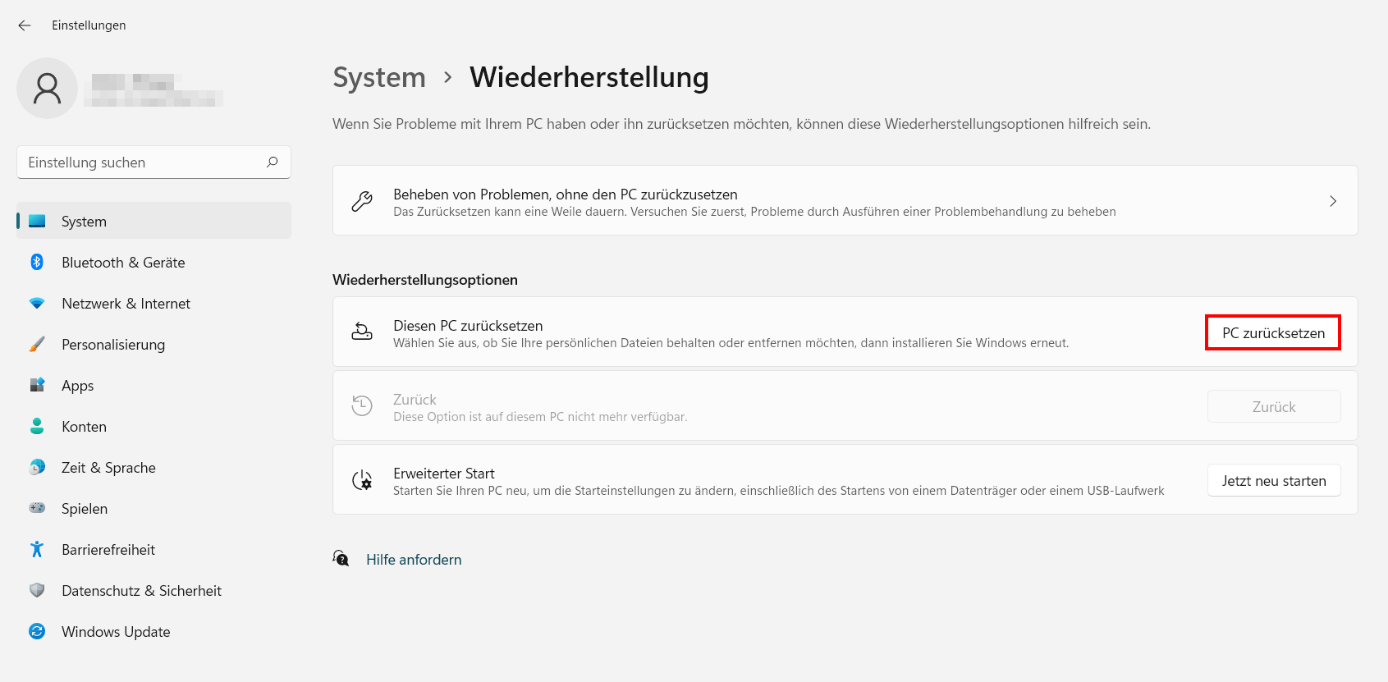Click the Windows Update sync icon
This screenshot has width=1388, height=682.
coord(37,631)
